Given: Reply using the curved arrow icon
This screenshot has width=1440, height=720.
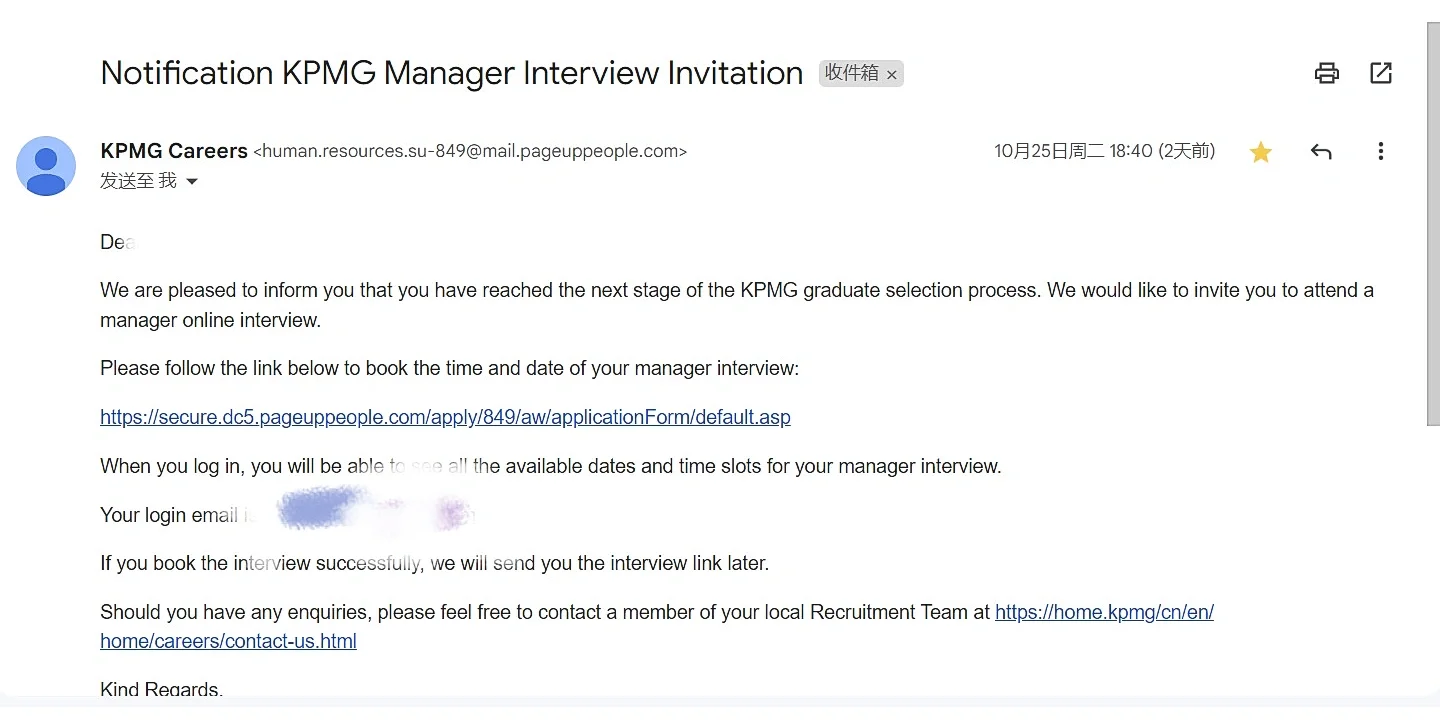Looking at the screenshot, I should coord(1321,152).
